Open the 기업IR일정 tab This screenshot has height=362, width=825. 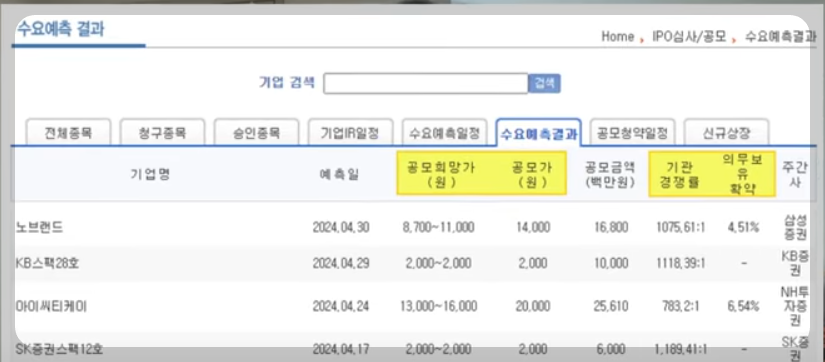[x=350, y=132]
